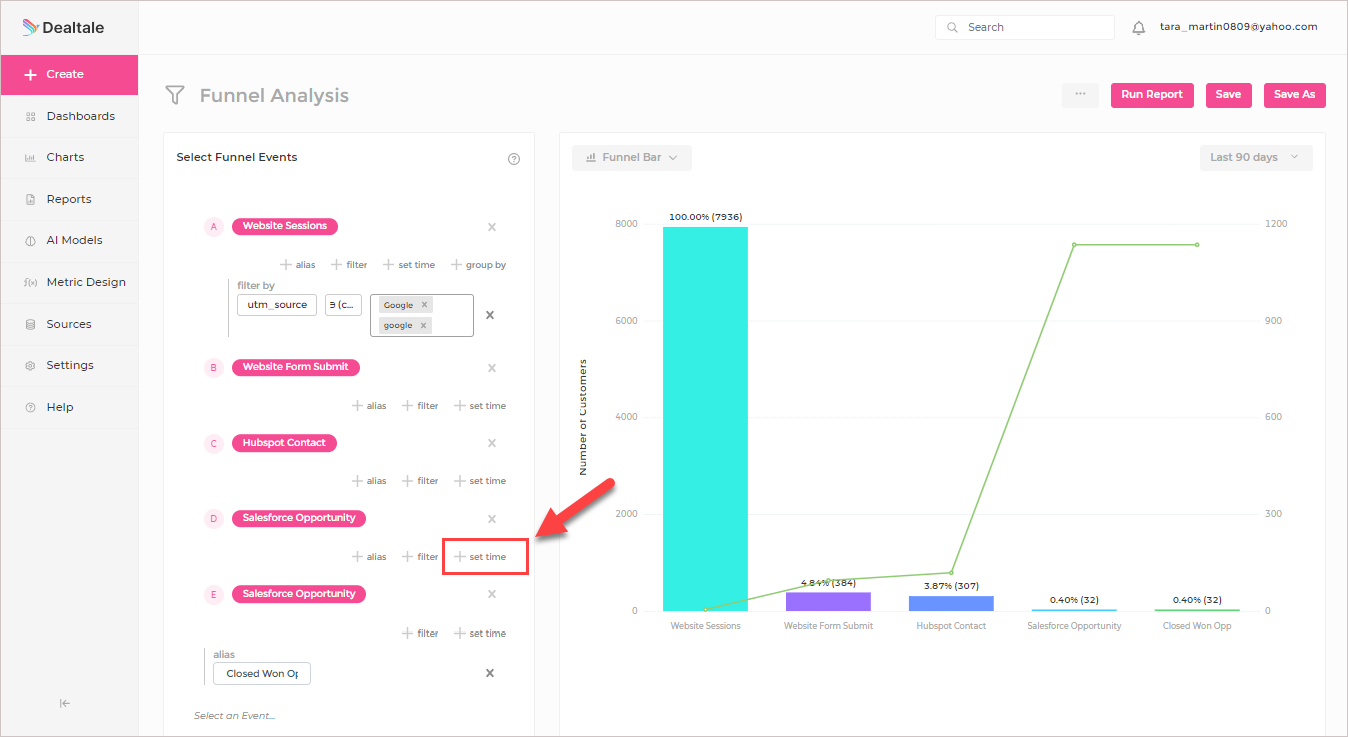Open Charts section
This screenshot has width=1348, height=737.
69,158
